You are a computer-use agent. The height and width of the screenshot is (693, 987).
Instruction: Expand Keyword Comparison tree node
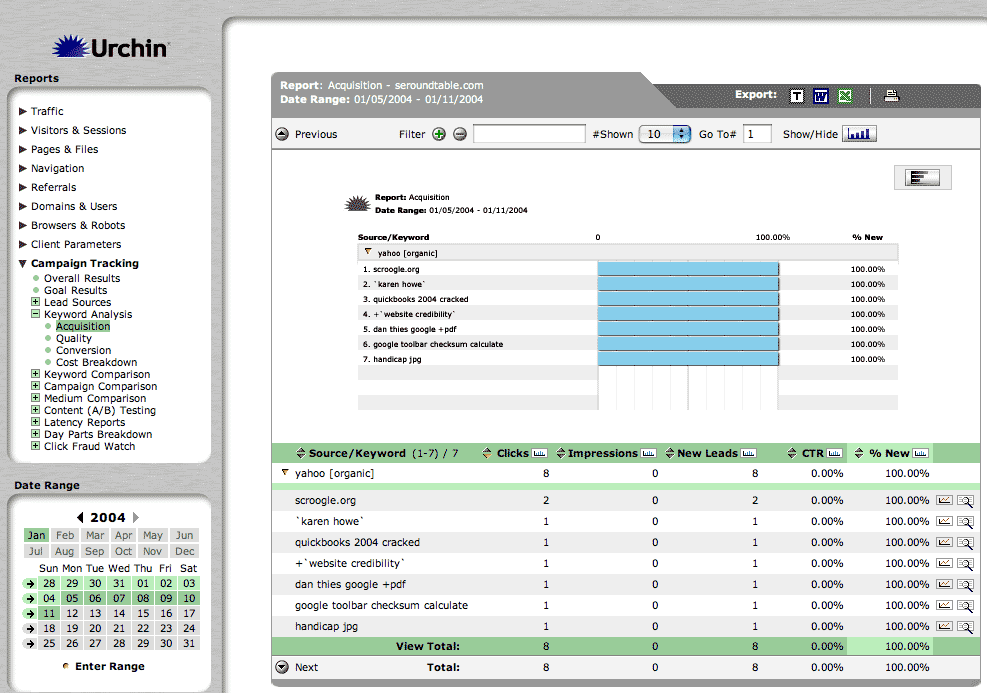35,374
